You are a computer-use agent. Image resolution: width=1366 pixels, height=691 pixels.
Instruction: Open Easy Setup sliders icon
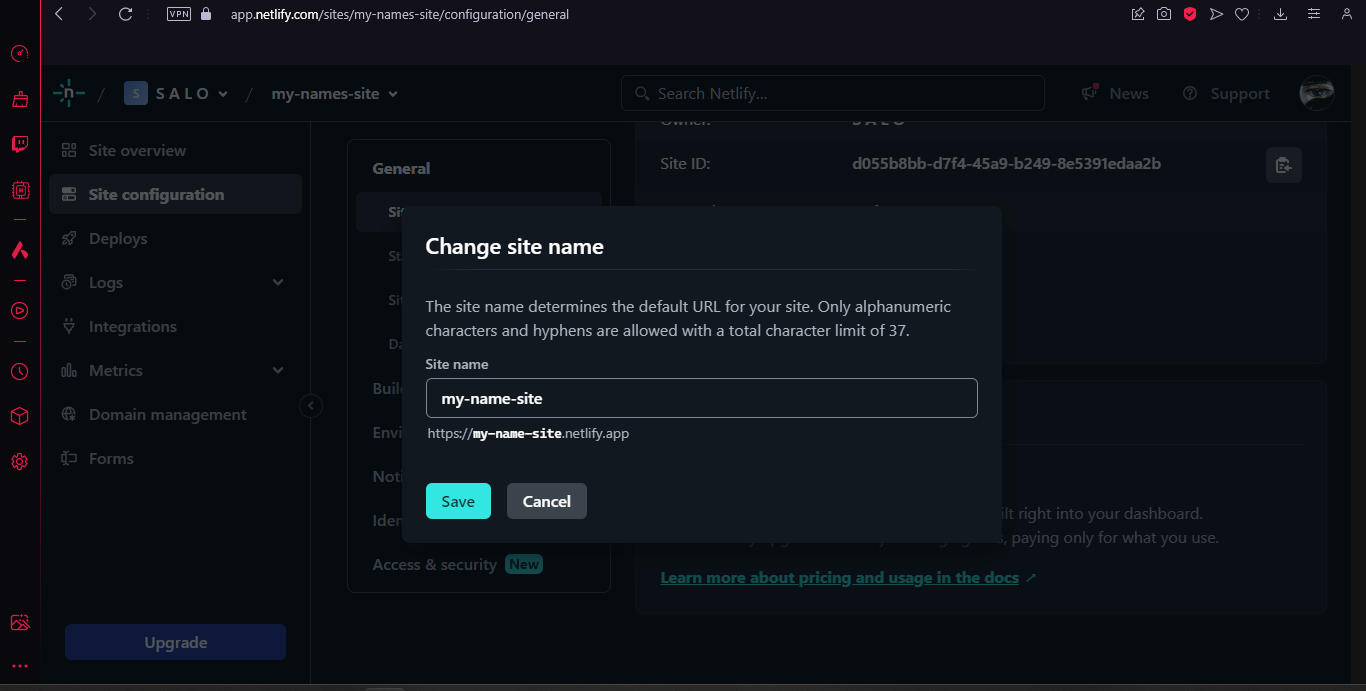[x=1313, y=14]
